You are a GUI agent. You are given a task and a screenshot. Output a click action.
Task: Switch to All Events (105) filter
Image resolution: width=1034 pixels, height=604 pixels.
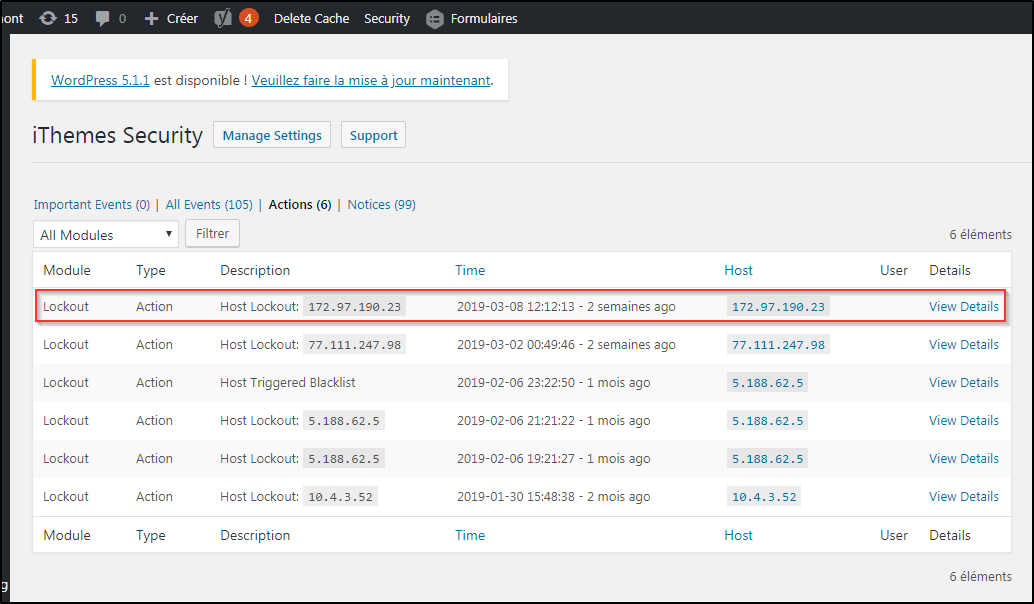pyautogui.click(x=209, y=204)
